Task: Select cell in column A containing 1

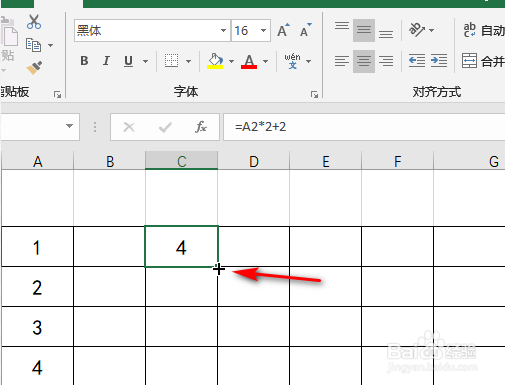Action: (37, 247)
